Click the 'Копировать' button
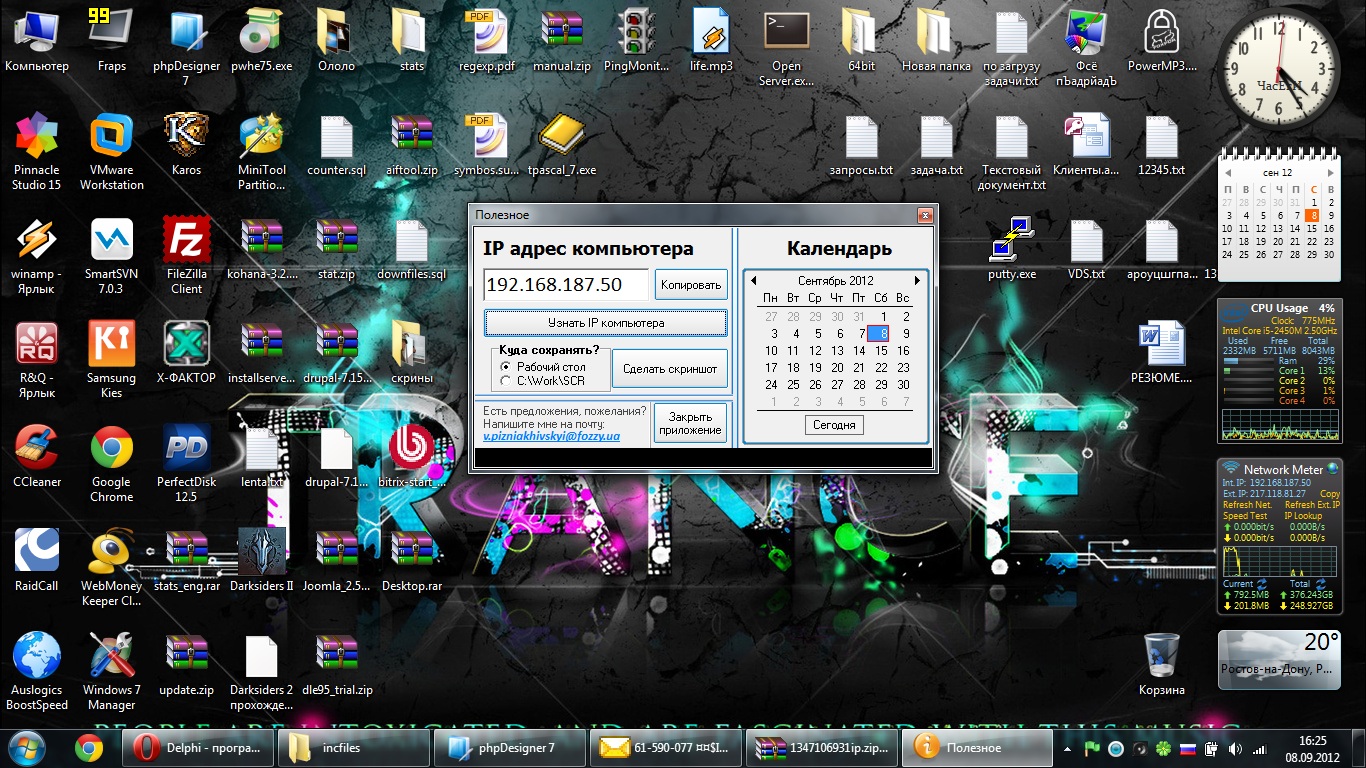The image size is (1366, 768). 691,285
